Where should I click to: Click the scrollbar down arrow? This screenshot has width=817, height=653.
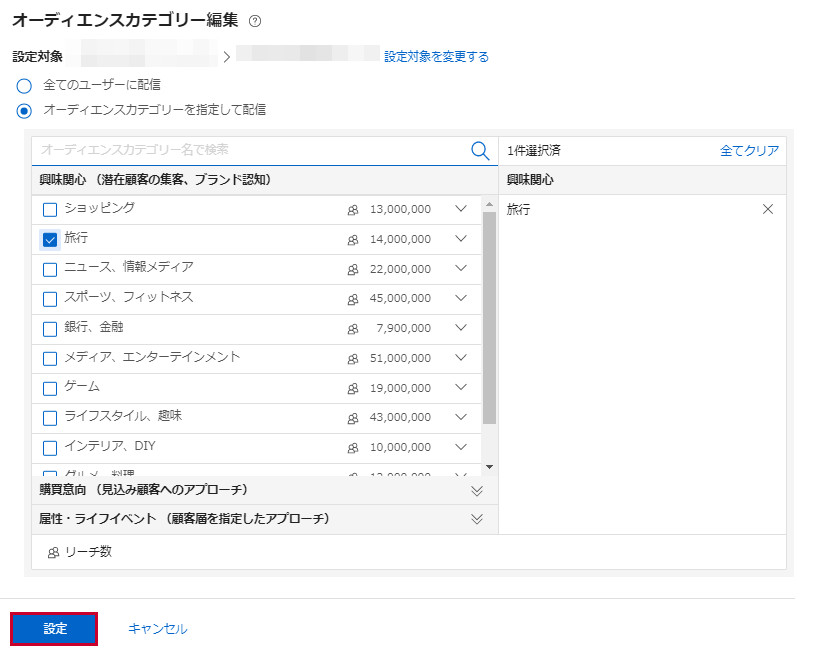489,467
